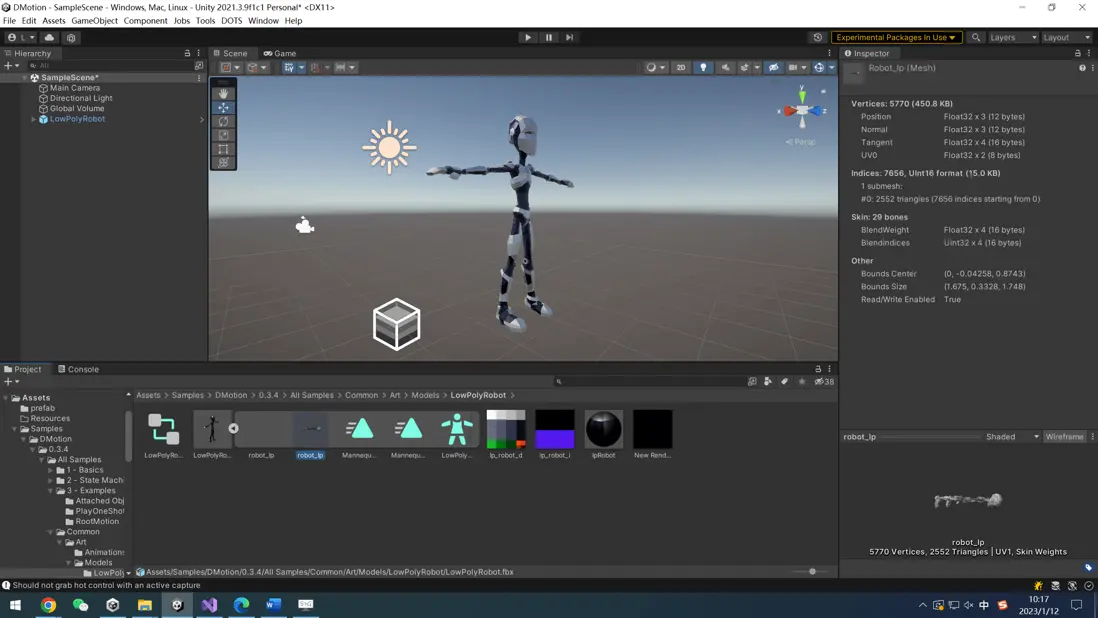The width and height of the screenshot is (1098, 618).
Task: Toggle 2D view mode in Scene
Action: (x=681, y=68)
